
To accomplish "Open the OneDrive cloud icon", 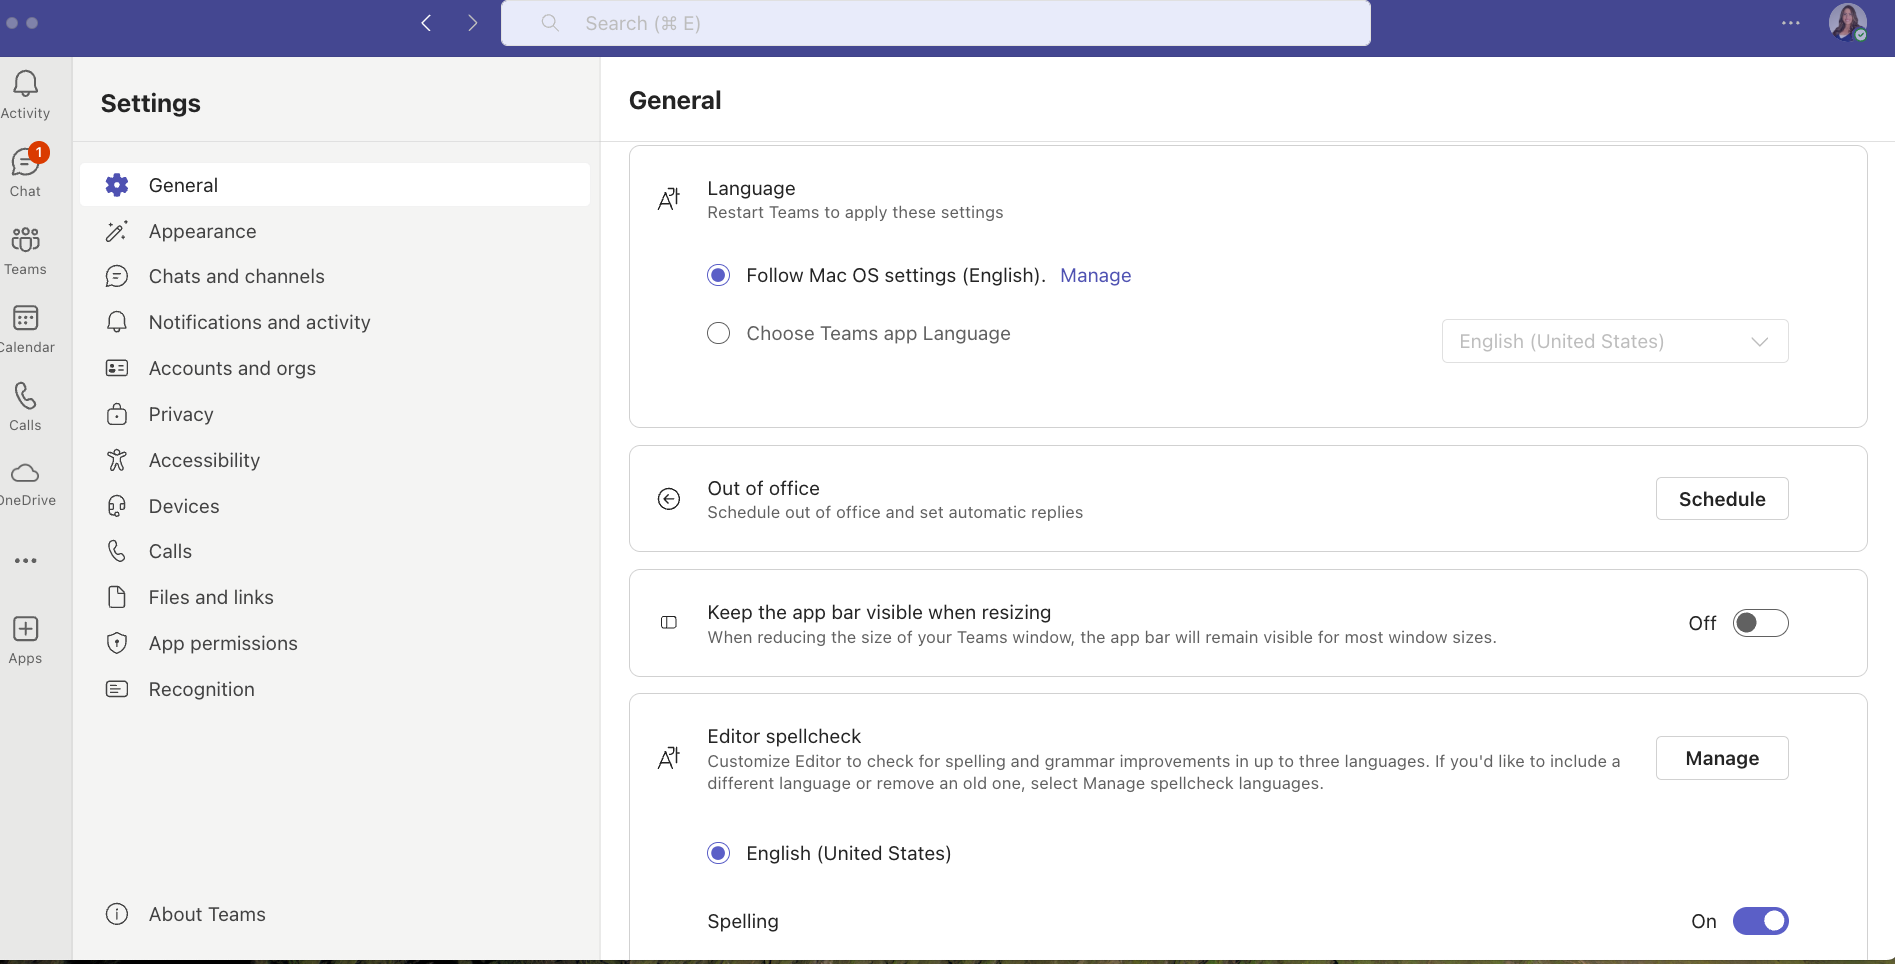I will (25, 473).
